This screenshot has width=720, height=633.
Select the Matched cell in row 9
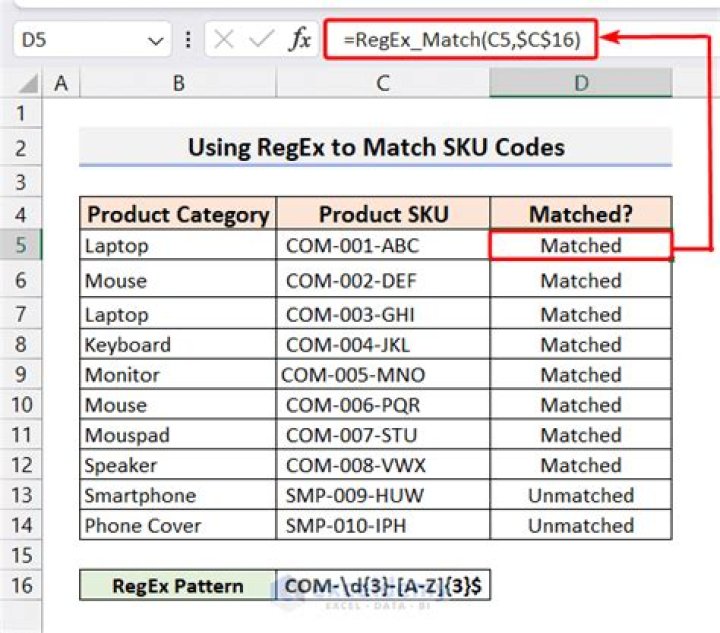pyautogui.click(x=581, y=375)
